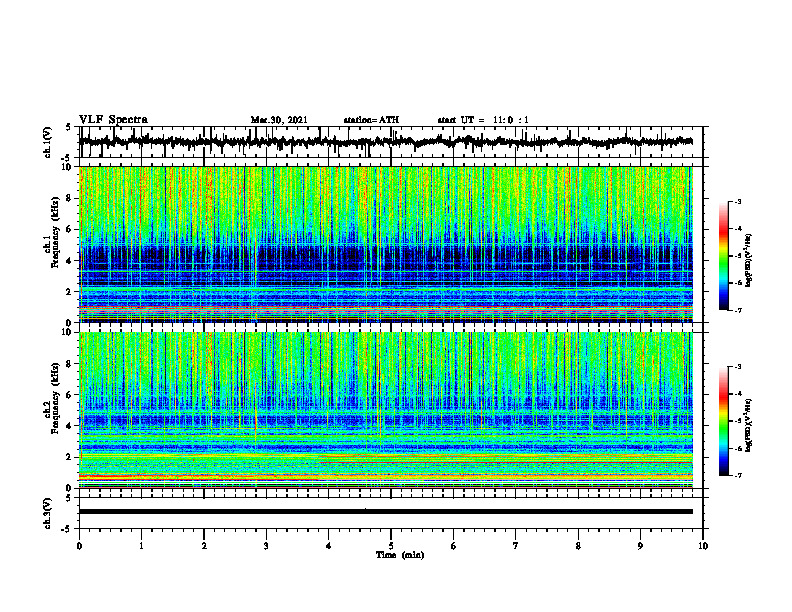The image size is (792, 612).
Task: Click time axis tick label "1"
Action: pyautogui.click(x=141, y=546)
